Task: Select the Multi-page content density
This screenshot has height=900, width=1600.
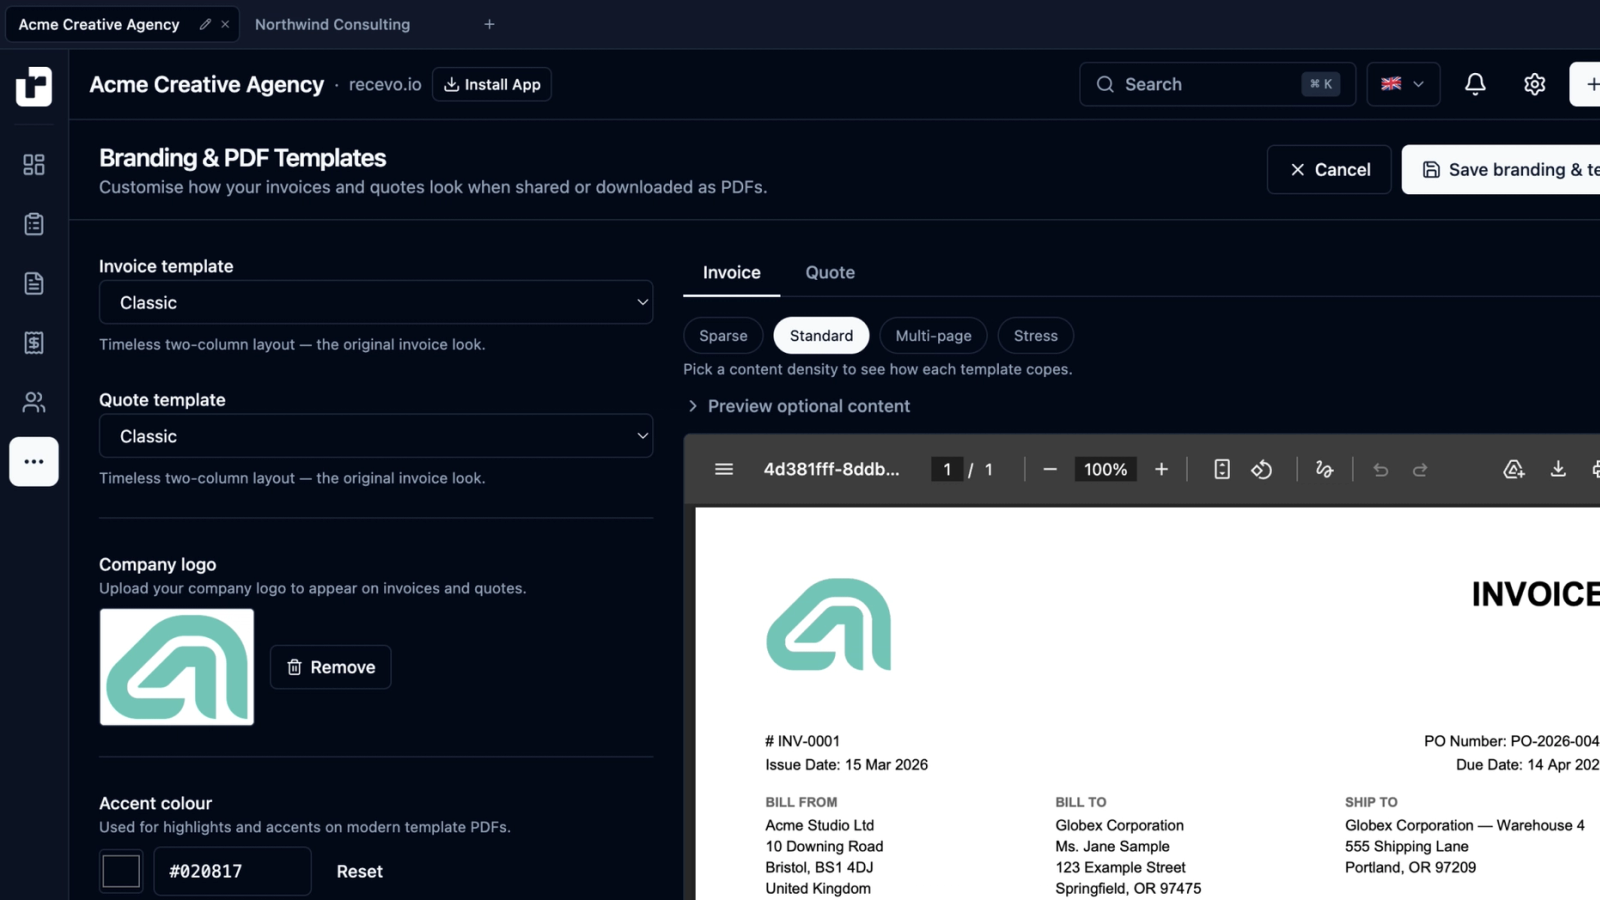Action: pyautogui.click(x=933, y=336)
